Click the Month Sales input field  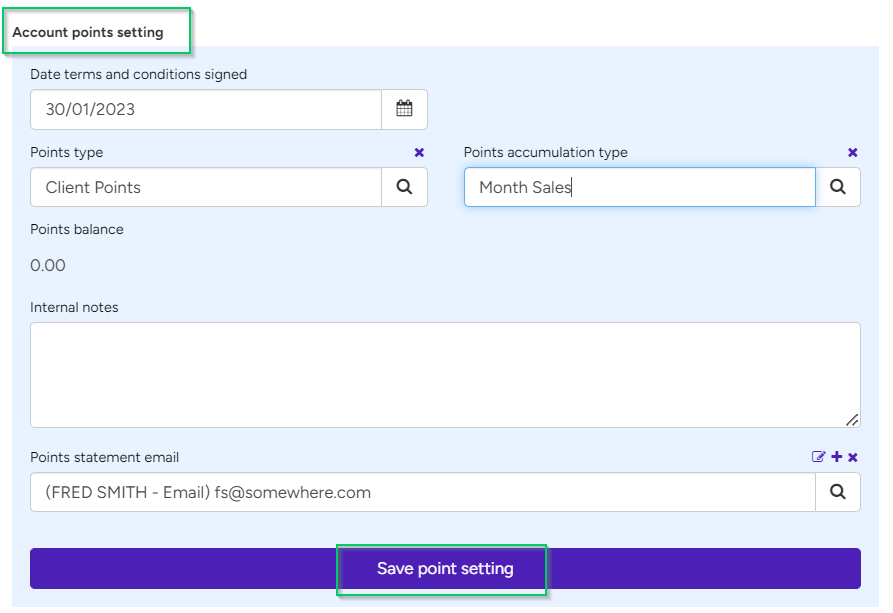tap(640, 187)
